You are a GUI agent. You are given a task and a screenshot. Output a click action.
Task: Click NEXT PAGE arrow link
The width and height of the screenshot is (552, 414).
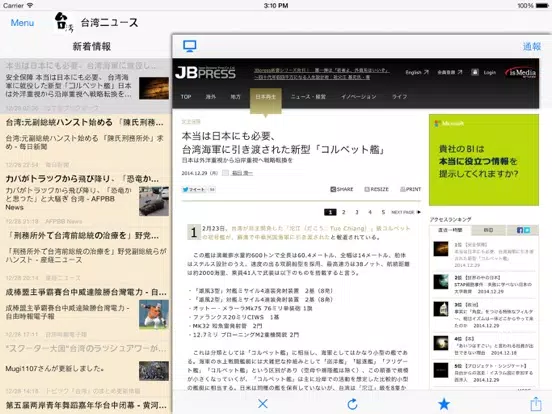click(x=406, y=212)
